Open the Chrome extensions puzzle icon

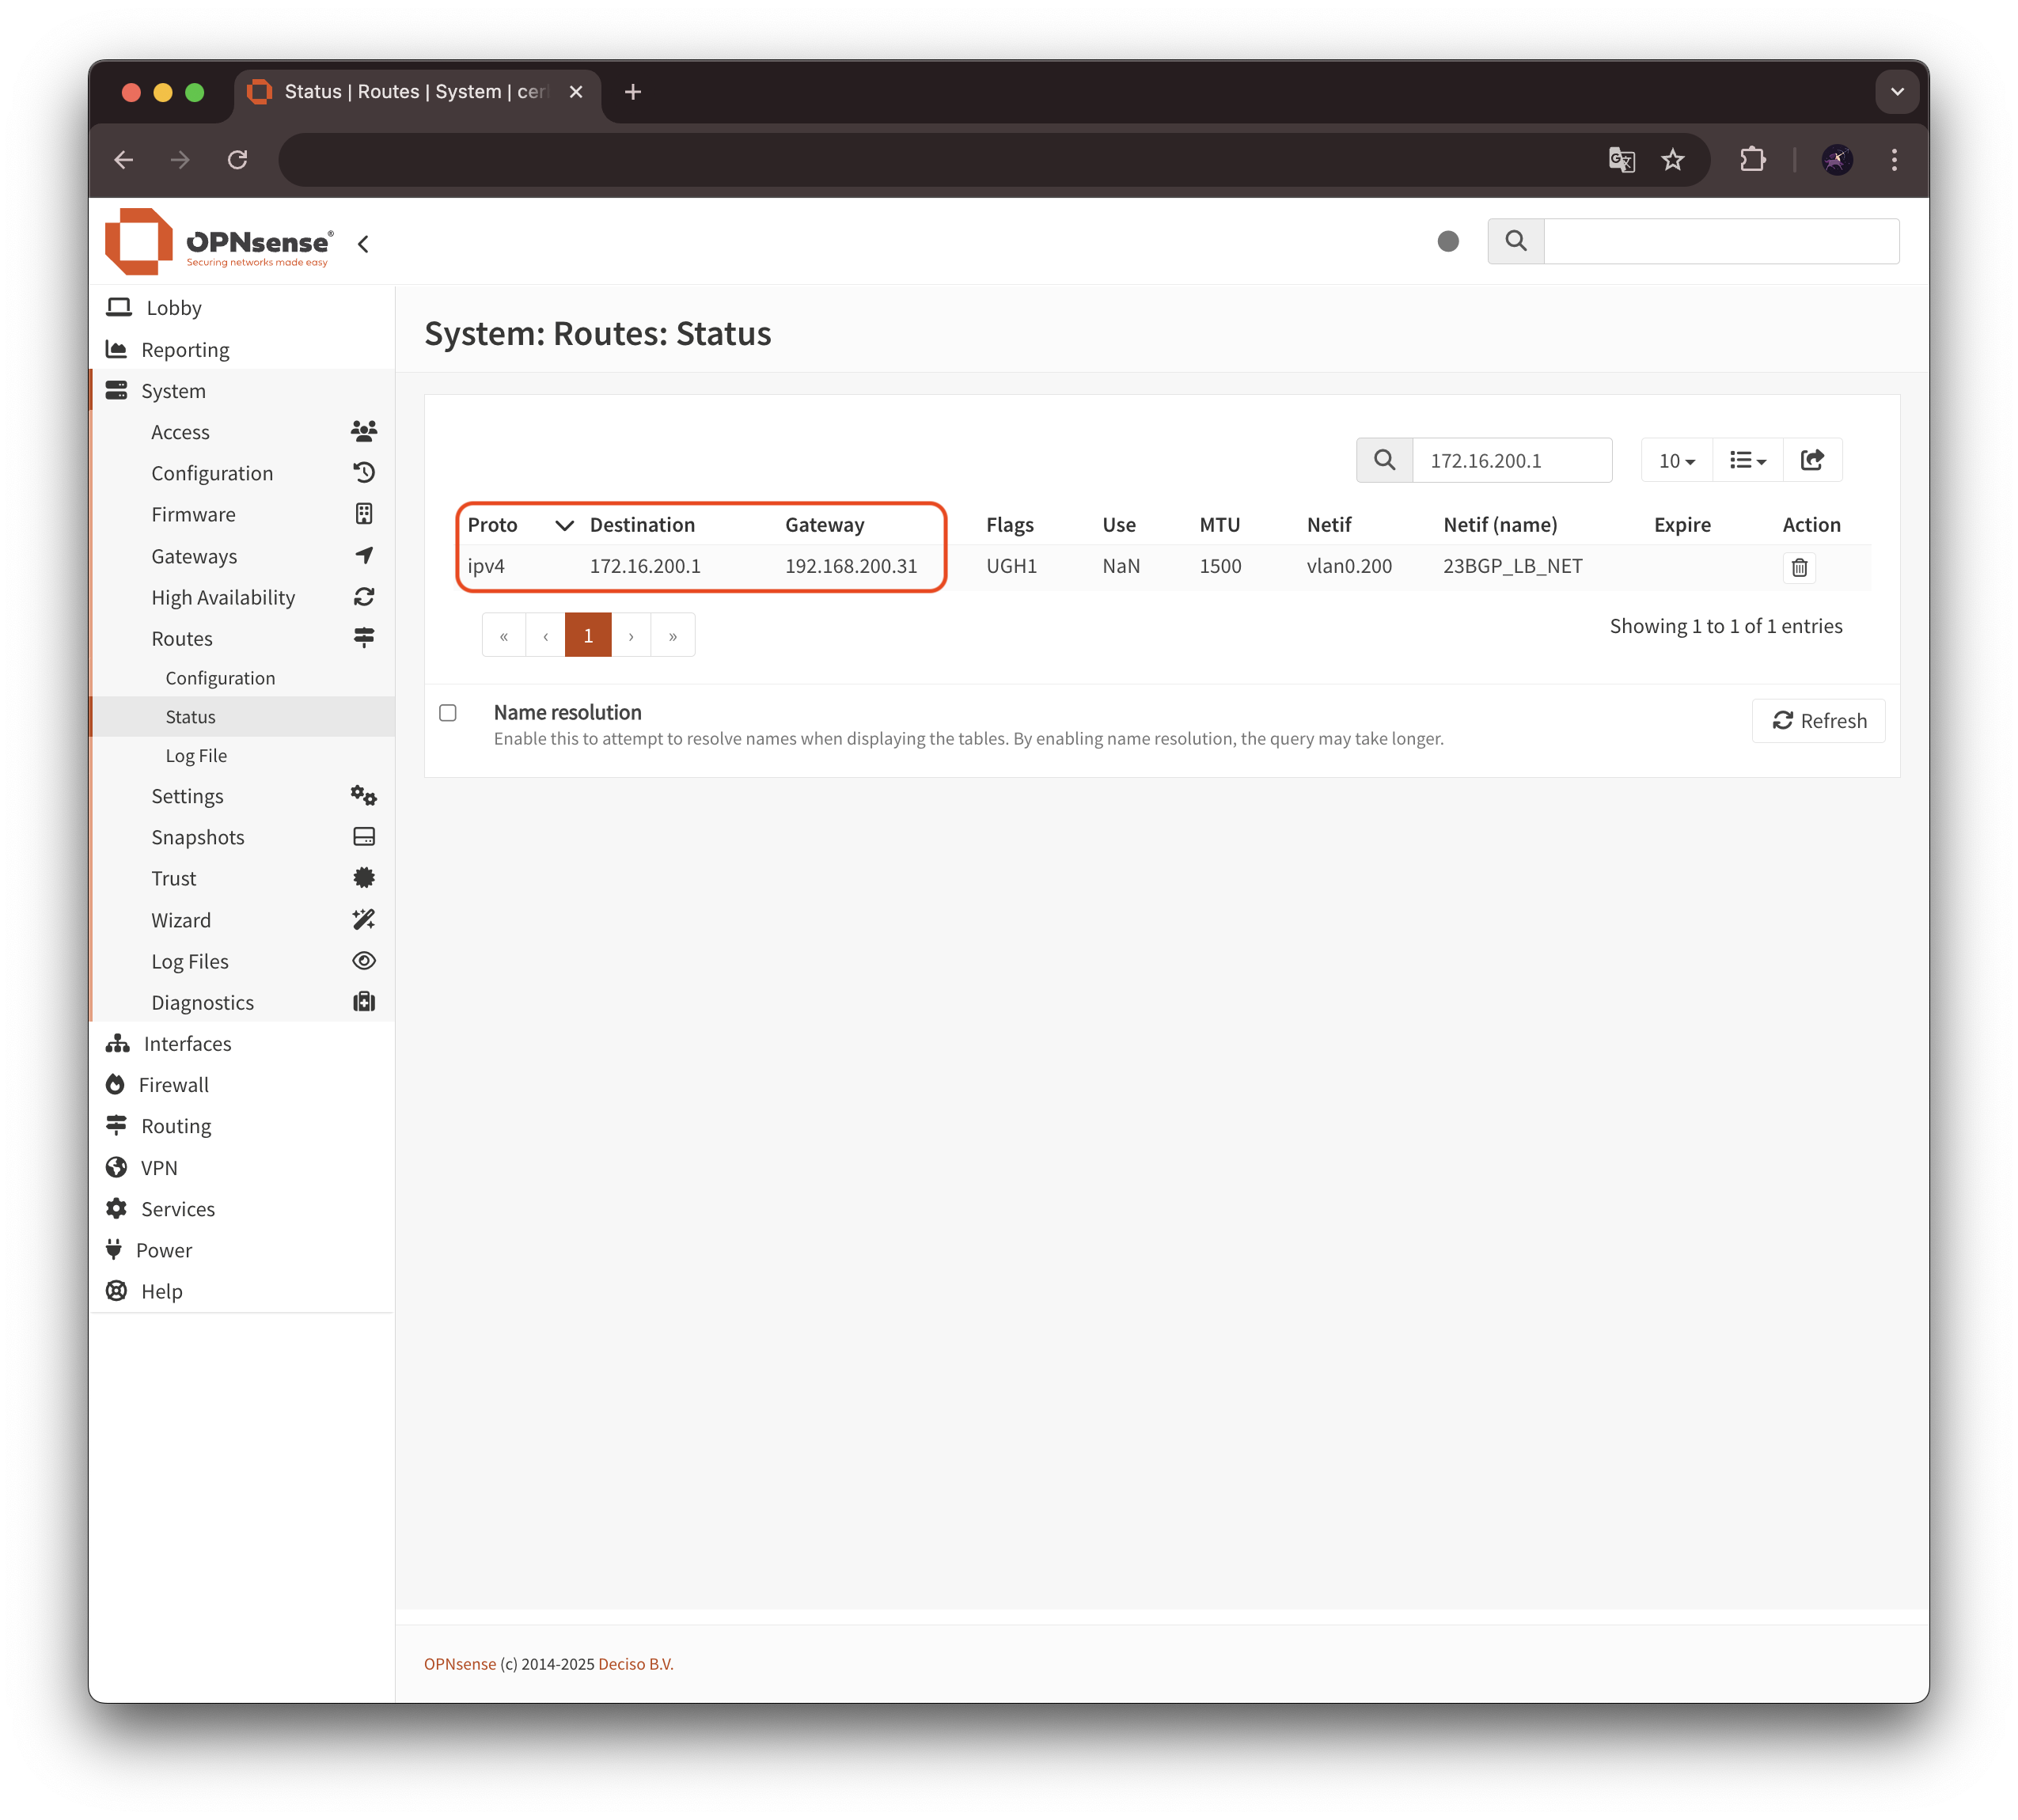tap(1752, 160)
